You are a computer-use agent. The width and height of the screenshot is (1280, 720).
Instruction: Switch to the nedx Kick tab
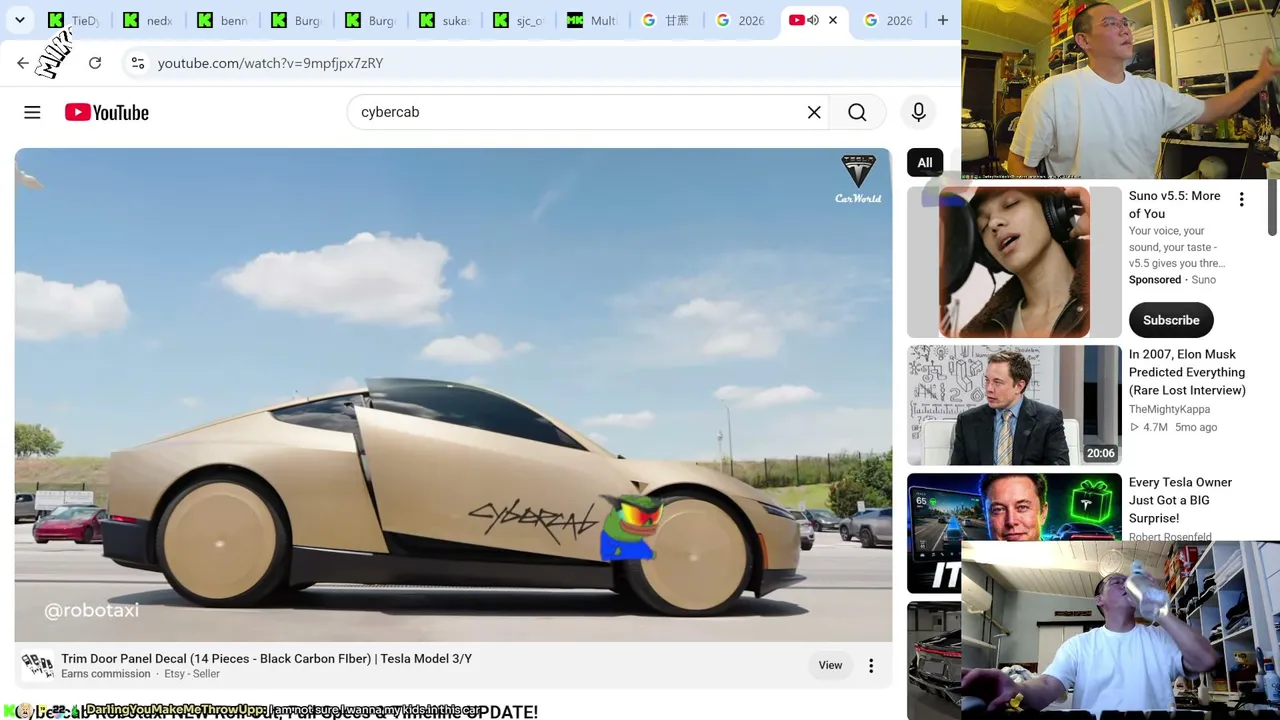[150, 20]
